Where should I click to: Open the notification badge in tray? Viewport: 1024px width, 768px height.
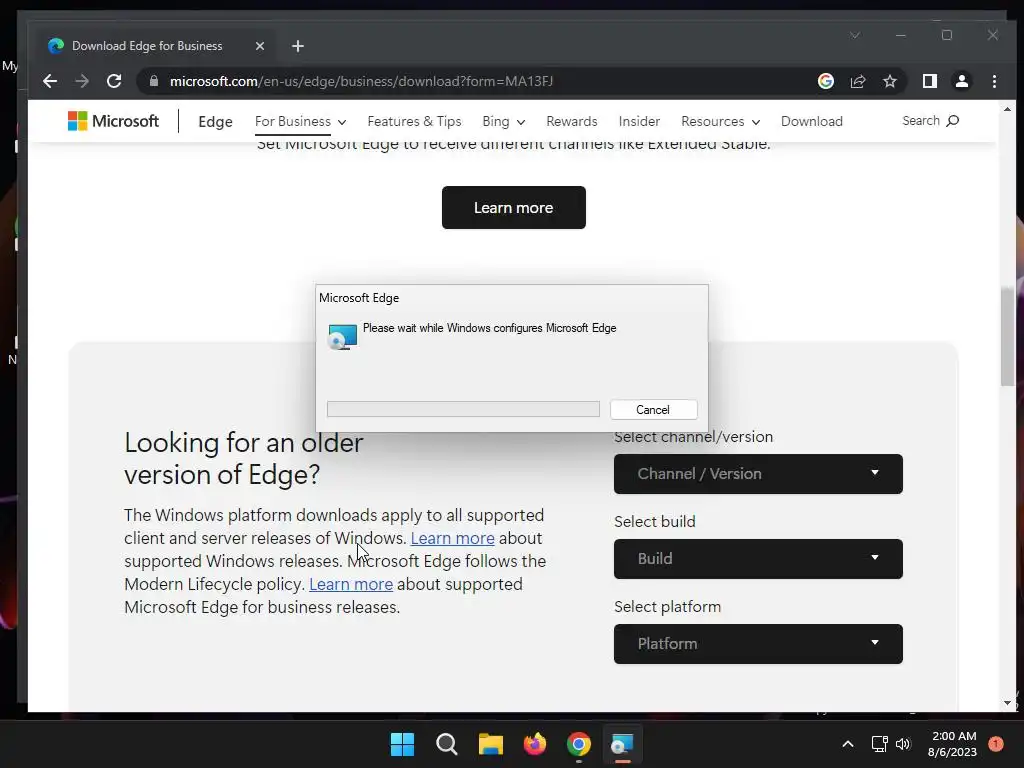996,744
